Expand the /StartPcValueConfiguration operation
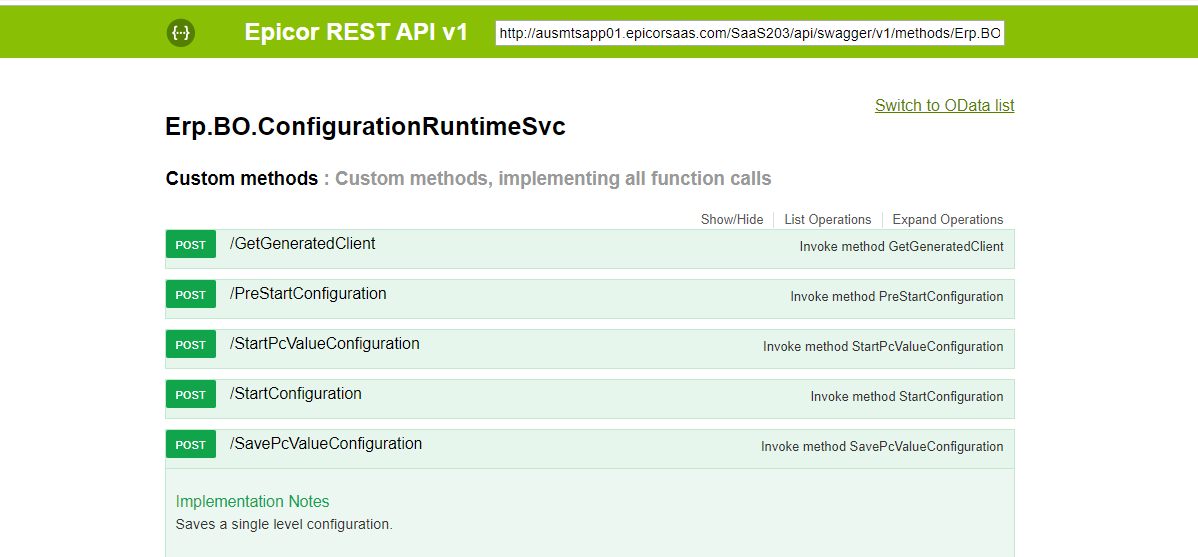The height and width of the screenshot is (557, 1198). click(325, 344)
